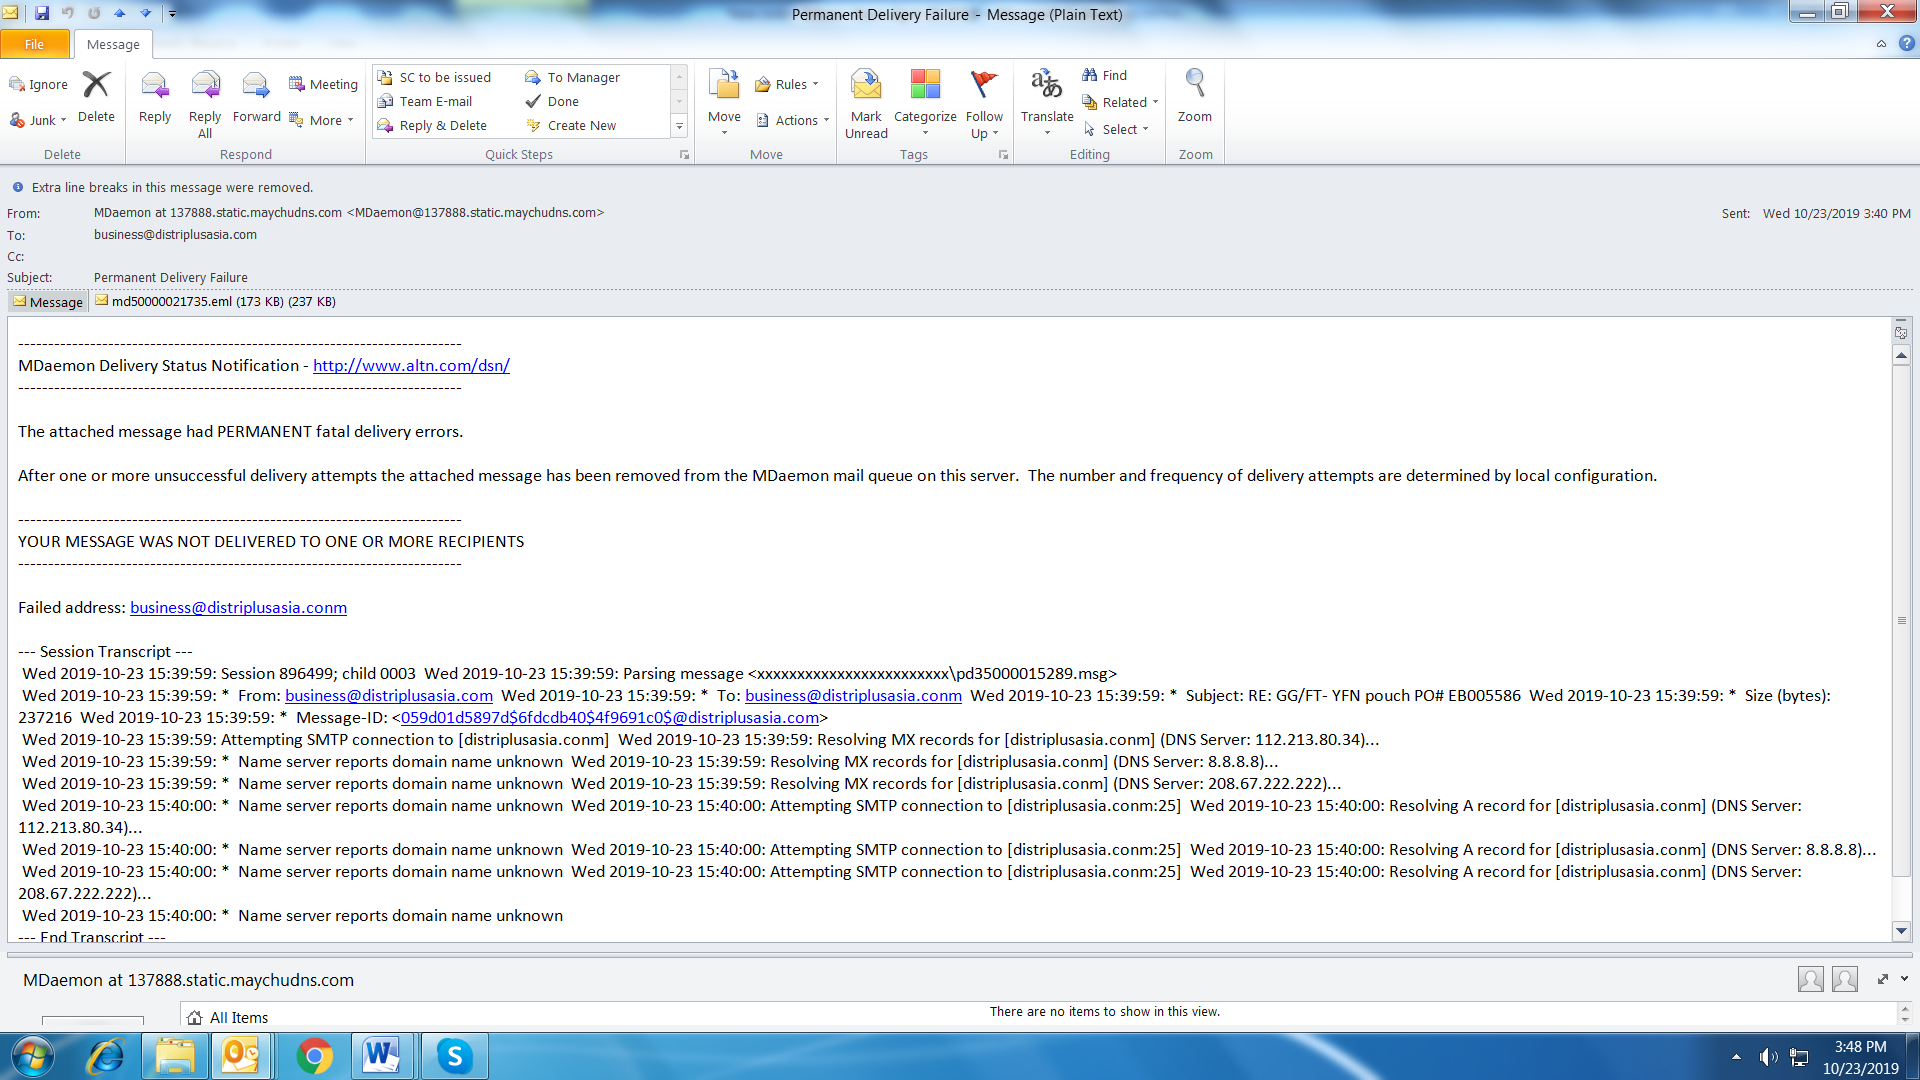Click the extra line breaks info bar
Viewport: 1920px width, 1080px height.
pyautogui.click(x=163, y=187)
